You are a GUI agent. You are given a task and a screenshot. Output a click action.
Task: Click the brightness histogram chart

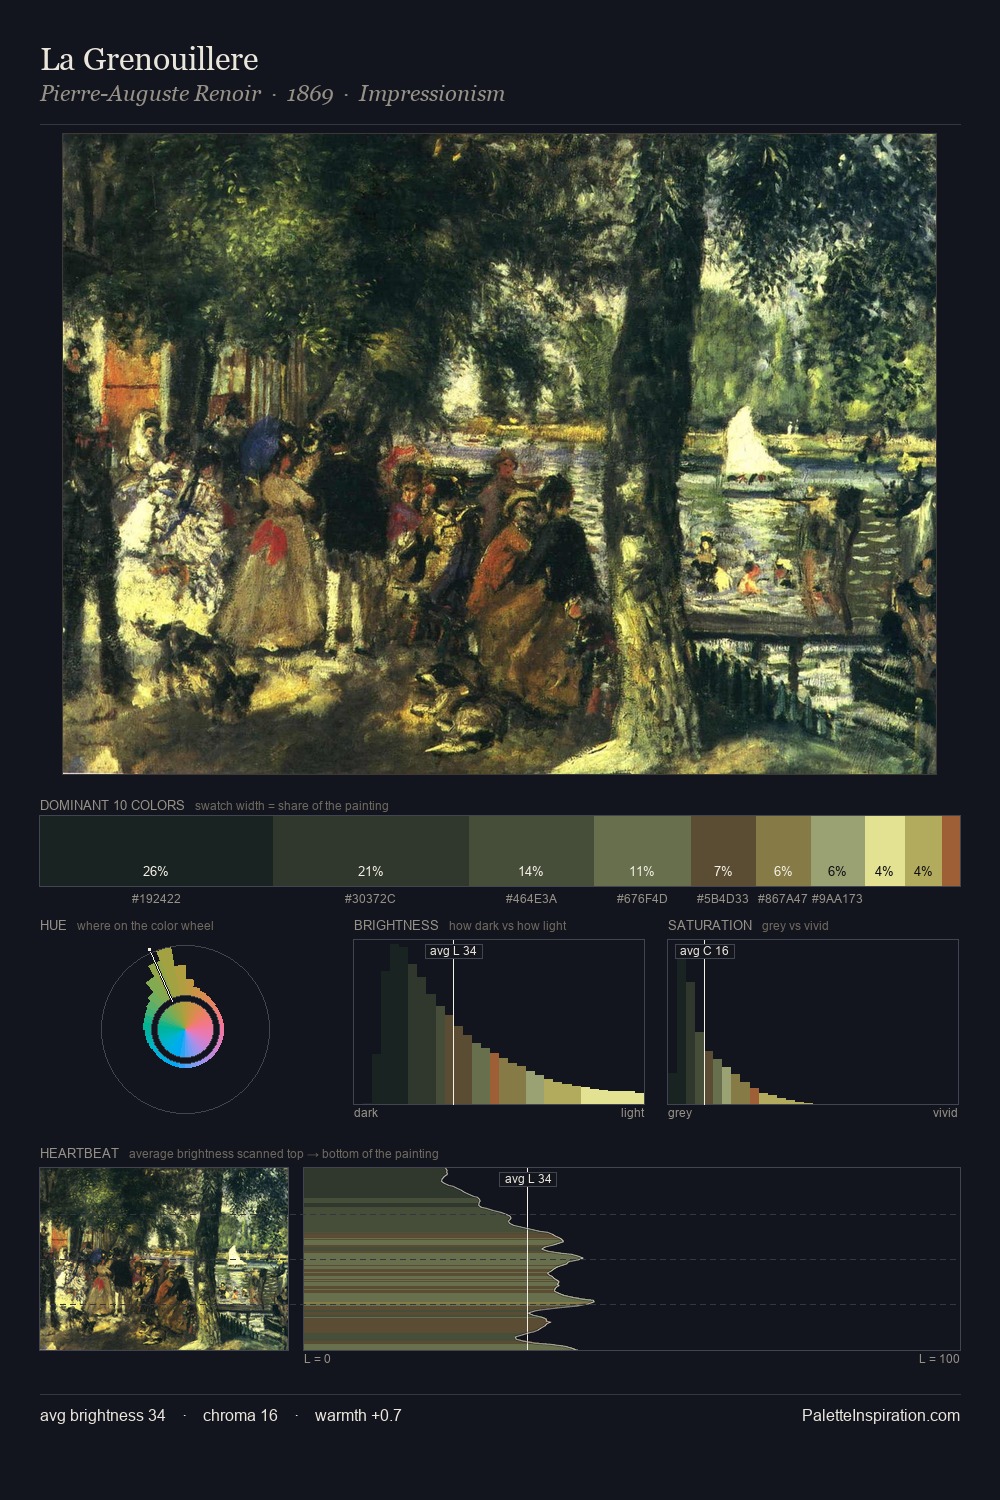coord(499,1022)
